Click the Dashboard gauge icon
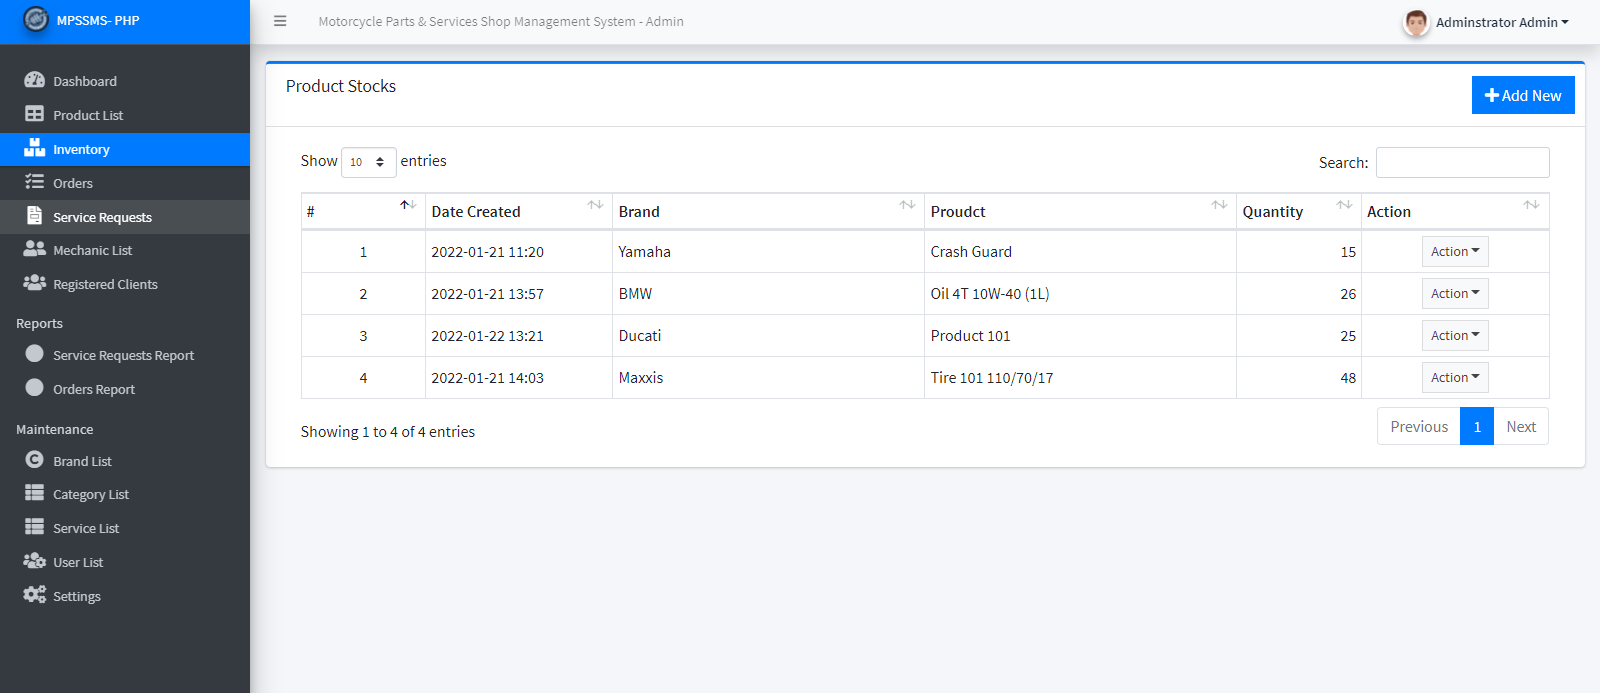This screenshot has width=1600, height=693. coord(35,80)
